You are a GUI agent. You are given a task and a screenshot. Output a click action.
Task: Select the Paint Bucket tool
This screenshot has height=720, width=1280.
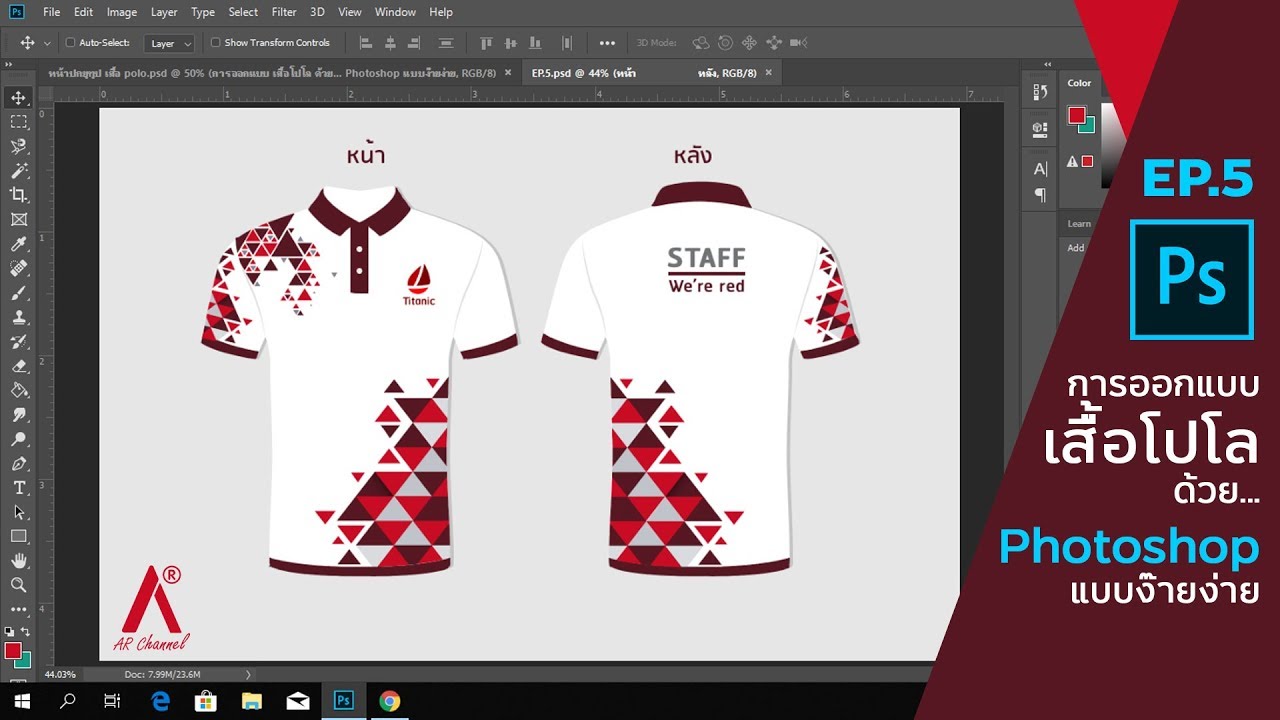click(x=19, y=390)
